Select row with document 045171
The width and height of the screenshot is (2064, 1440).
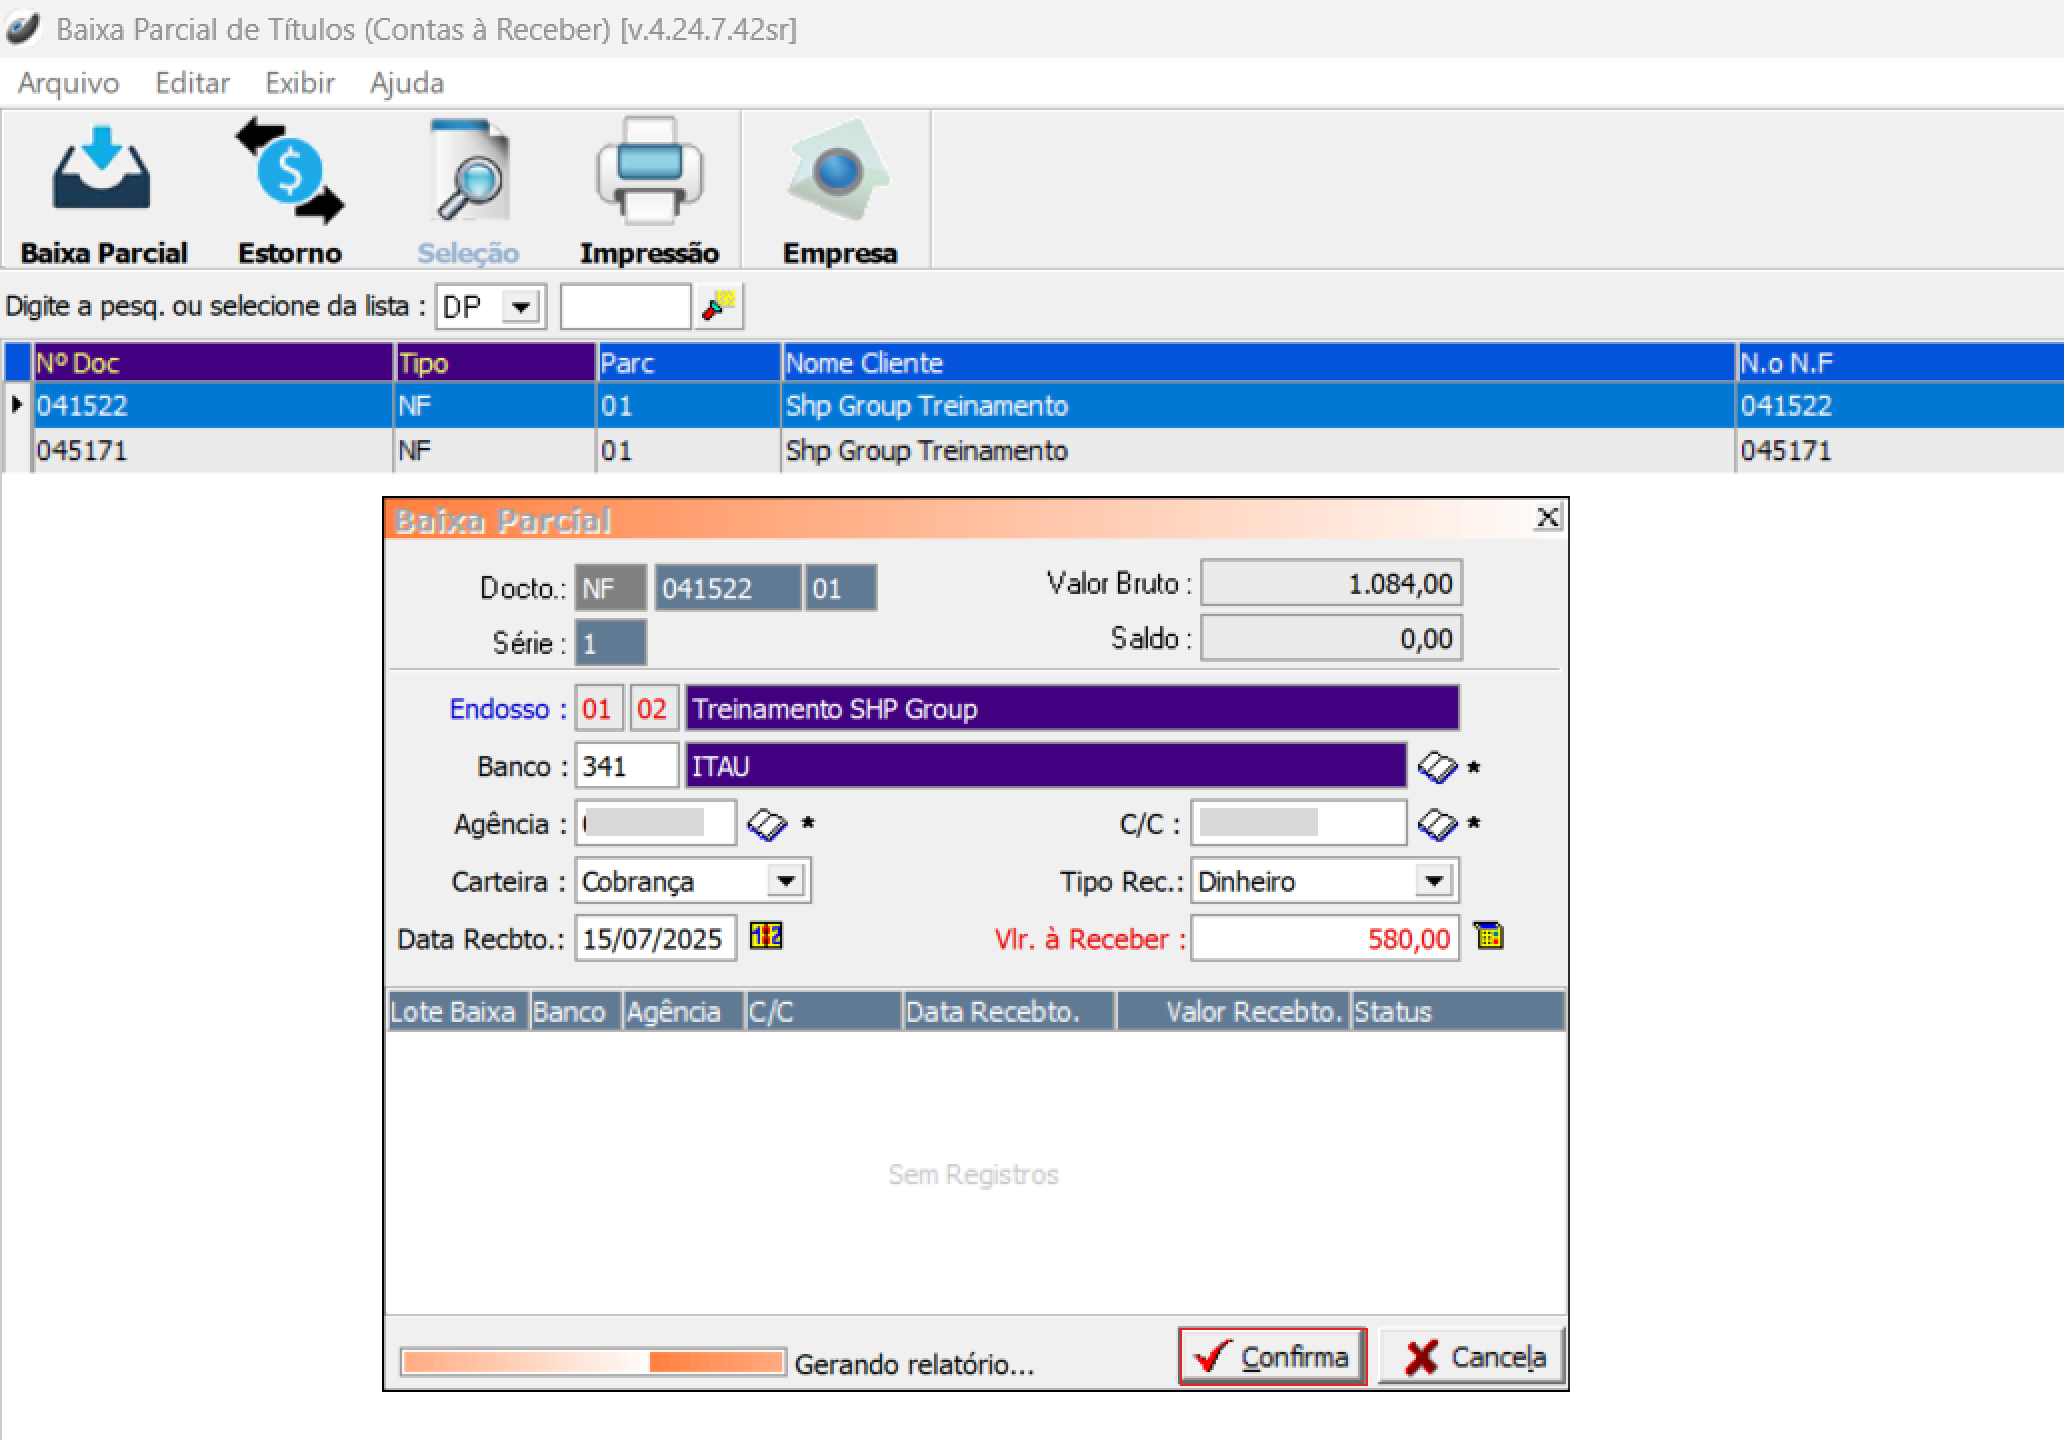(82, 451)
